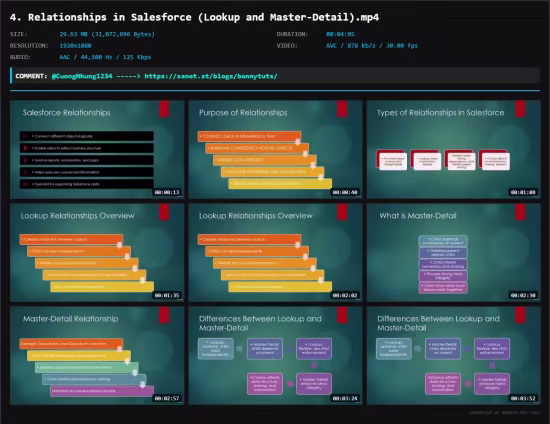Viewport: 550px width, 424px height.
Task: Click the DURATION: label
Action: point(292,34)
